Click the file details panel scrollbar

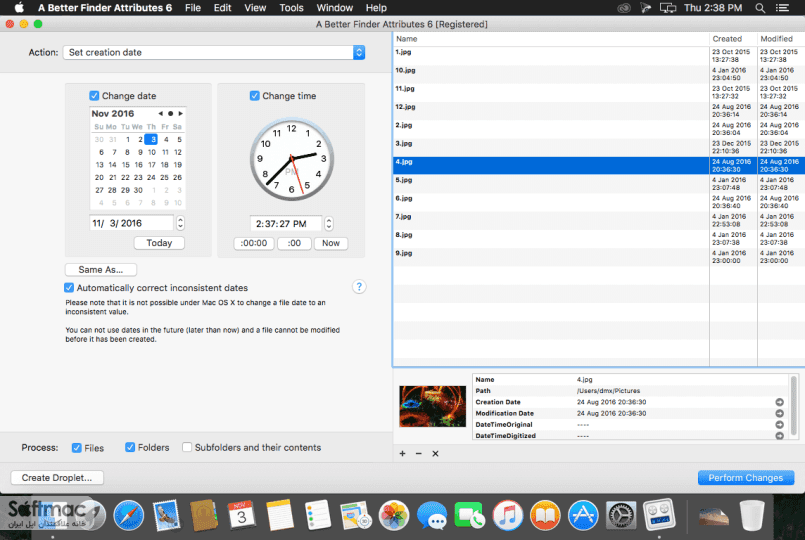794,406
